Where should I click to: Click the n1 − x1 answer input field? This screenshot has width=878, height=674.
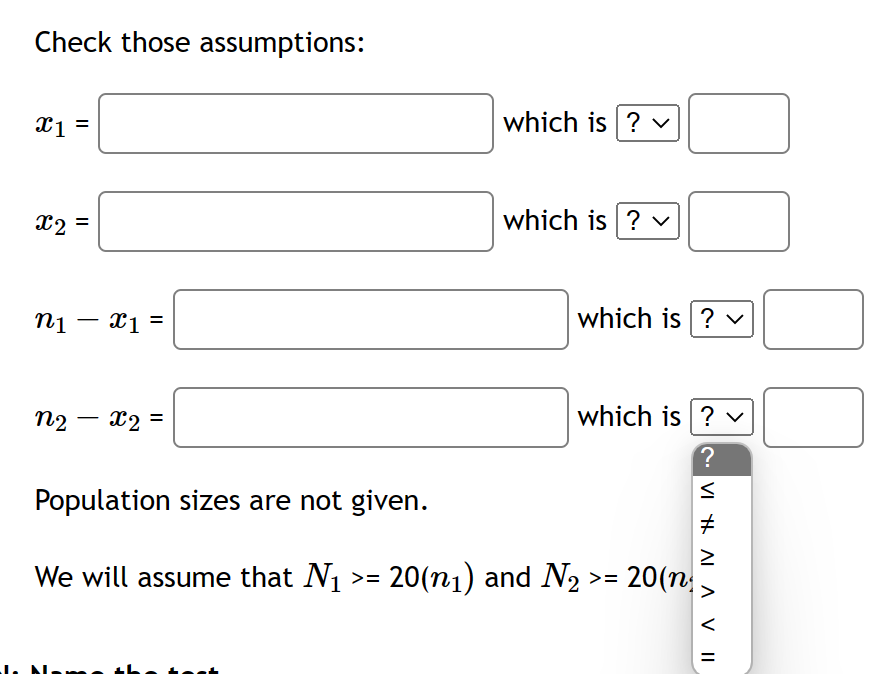(371, 320)
